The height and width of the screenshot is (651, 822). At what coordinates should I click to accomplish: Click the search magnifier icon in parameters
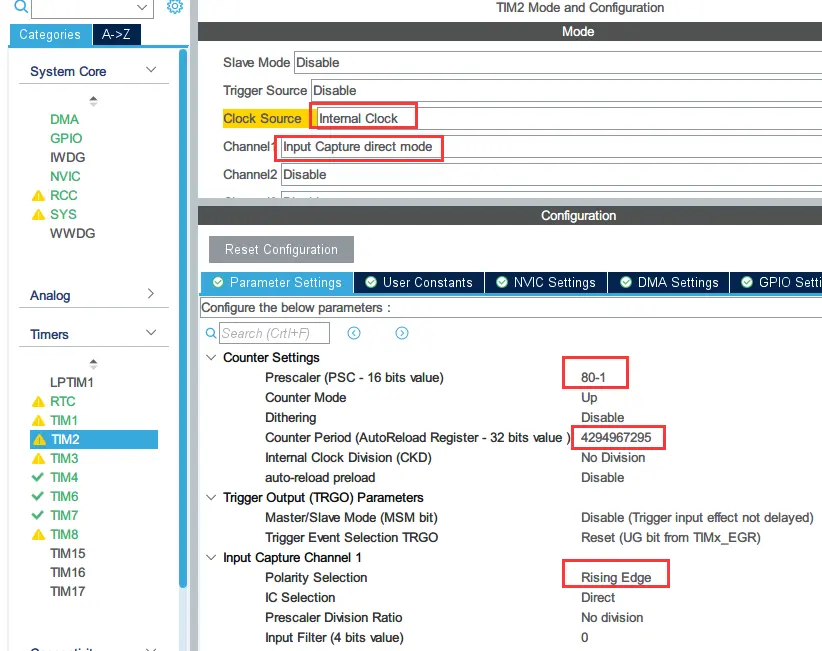point(210,333)
